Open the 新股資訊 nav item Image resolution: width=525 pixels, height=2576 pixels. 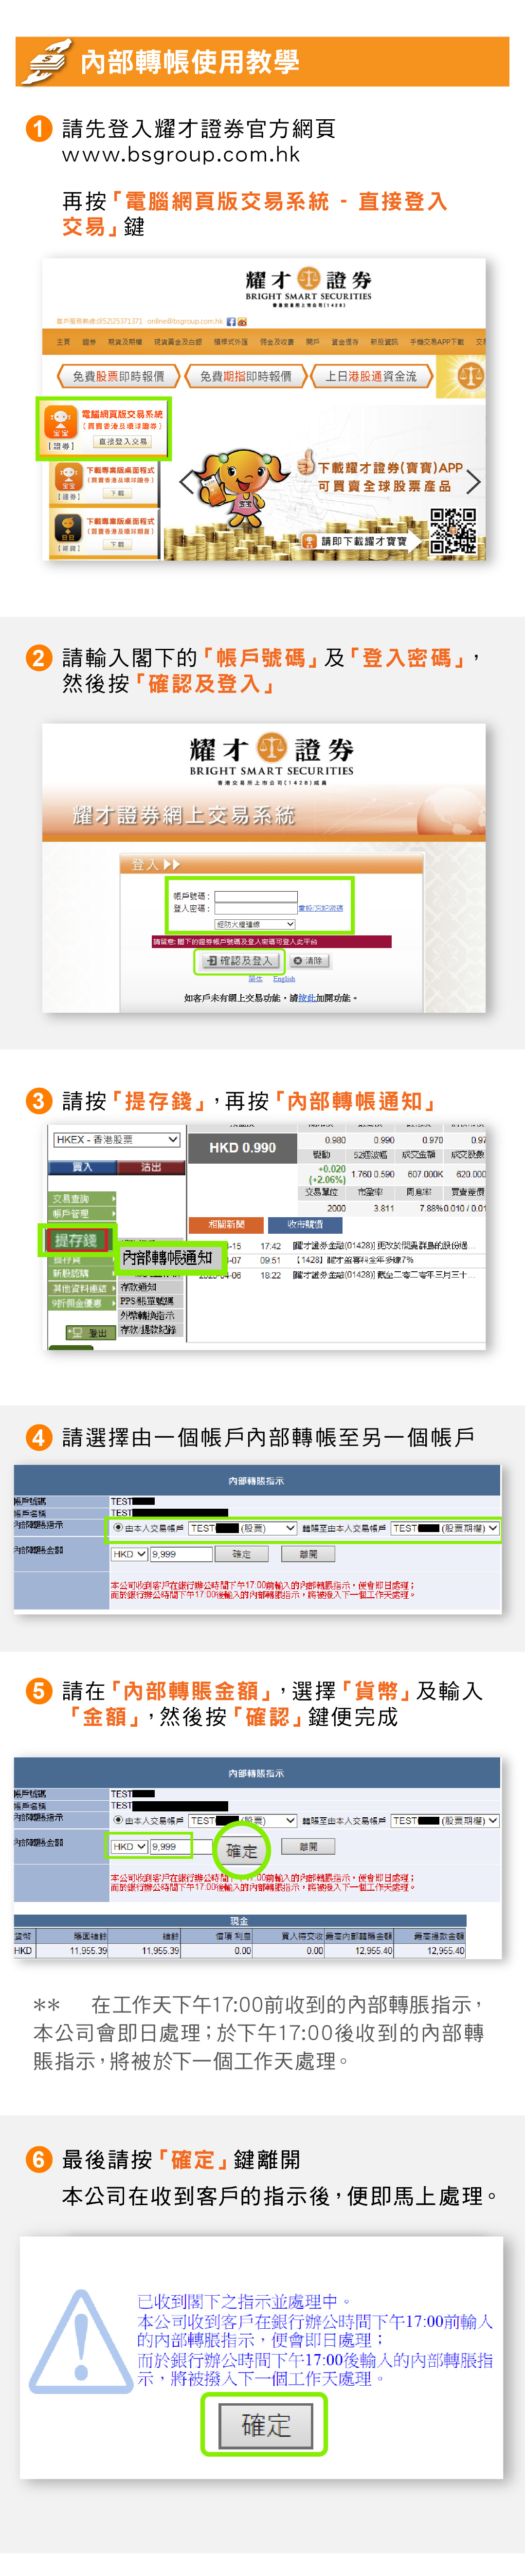pyautogui.click(x=384, y=342)
